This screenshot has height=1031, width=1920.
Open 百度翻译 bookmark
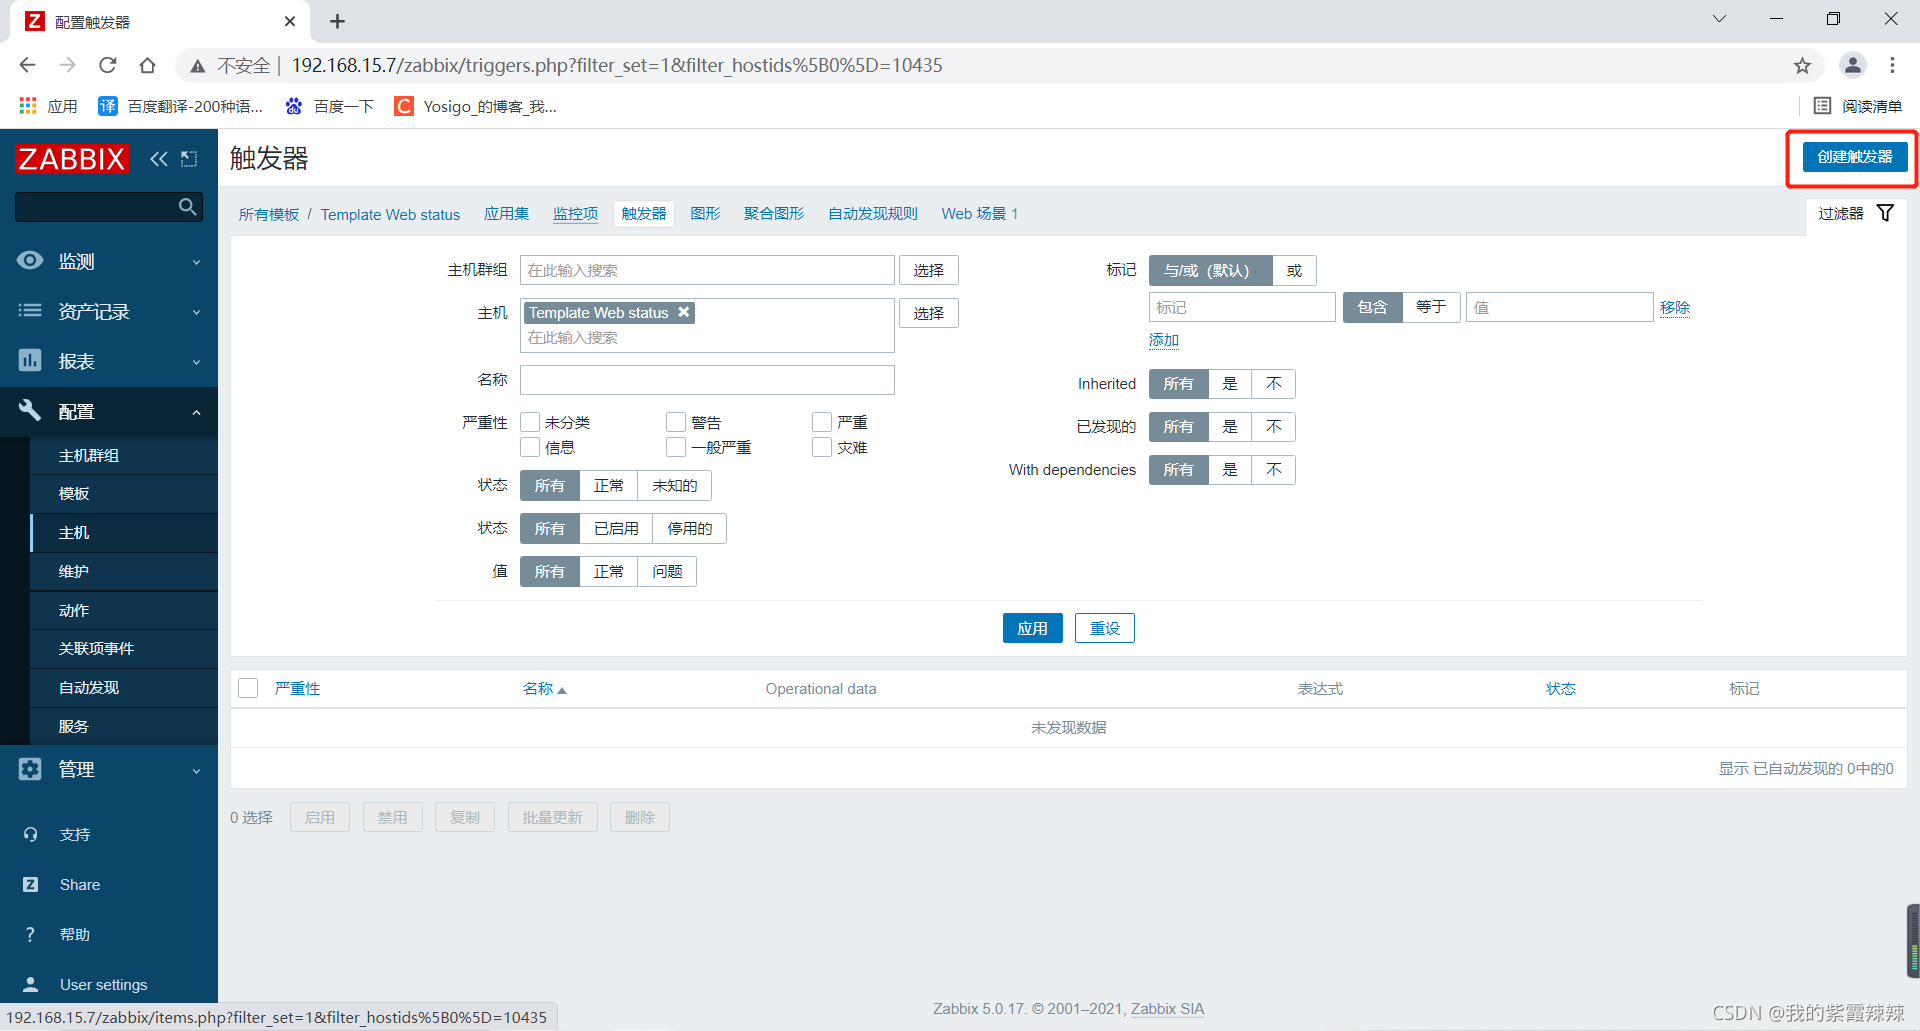click(x=181, y=106)
